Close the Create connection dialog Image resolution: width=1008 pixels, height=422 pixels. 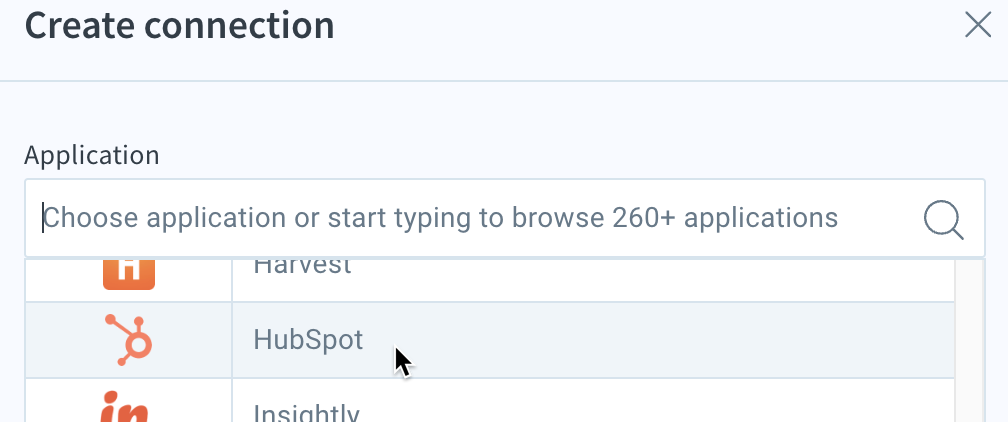[x=978, y=26]
